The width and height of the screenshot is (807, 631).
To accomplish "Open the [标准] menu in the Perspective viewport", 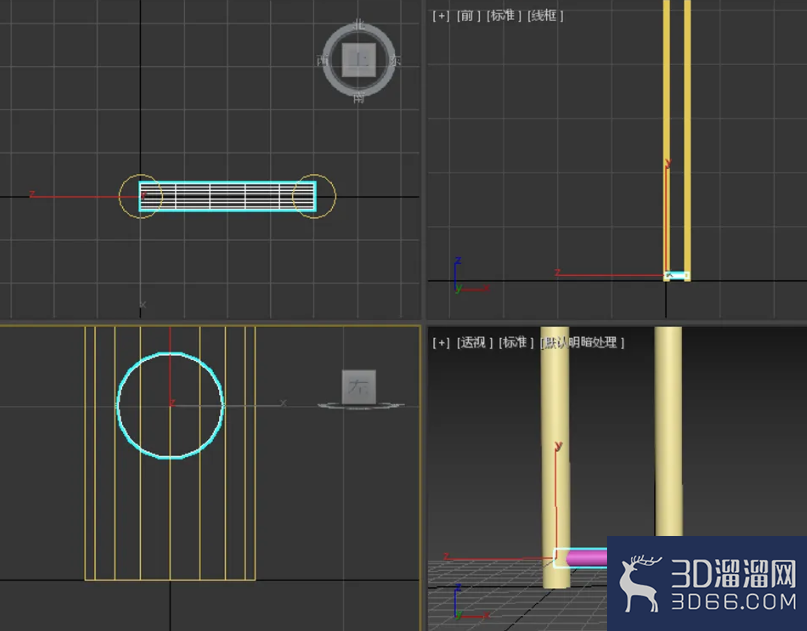I will pyautogui.click(x=516, y=343).
